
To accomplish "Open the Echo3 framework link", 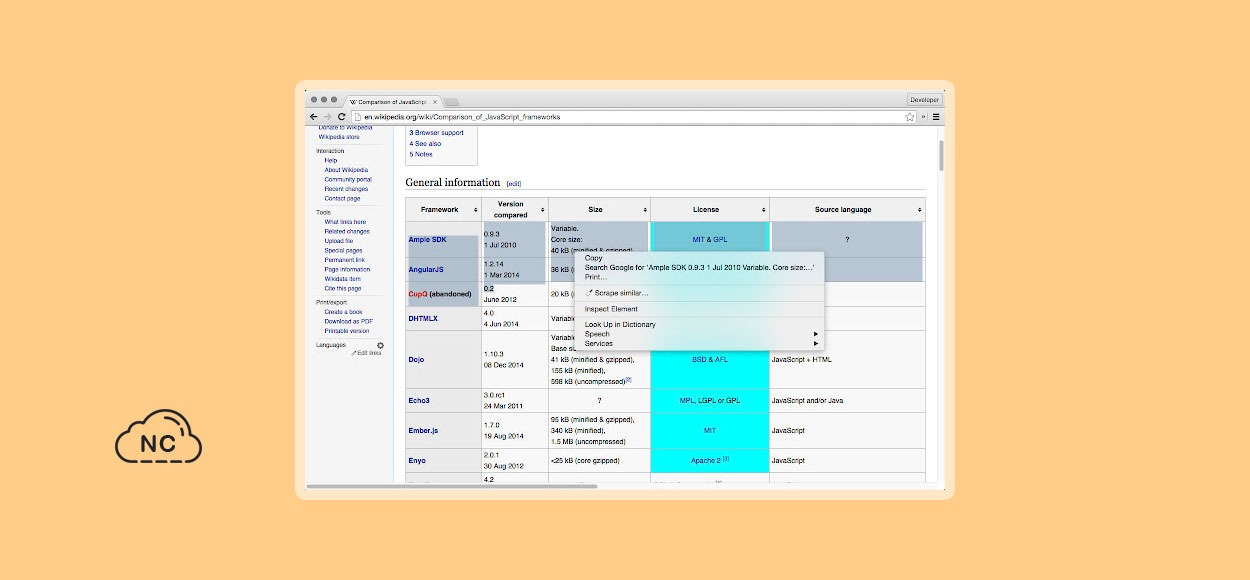I will (419, 400).
